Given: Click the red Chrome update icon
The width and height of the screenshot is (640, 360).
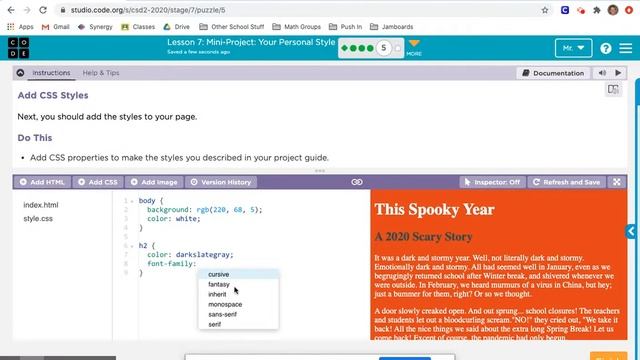Looking at the screenshot, I should click(629, 10).
